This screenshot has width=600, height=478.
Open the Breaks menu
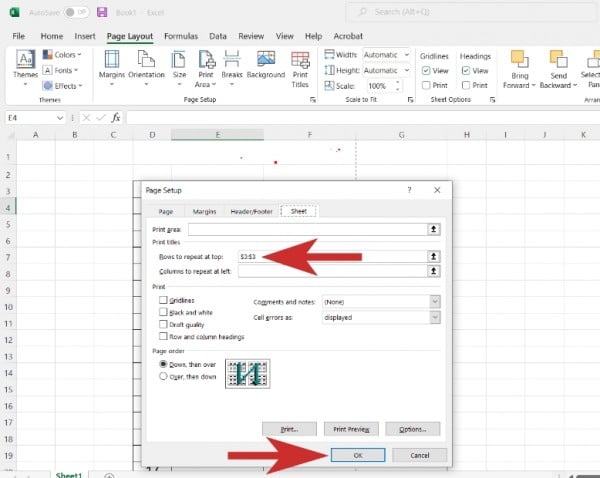pos(232,68)
